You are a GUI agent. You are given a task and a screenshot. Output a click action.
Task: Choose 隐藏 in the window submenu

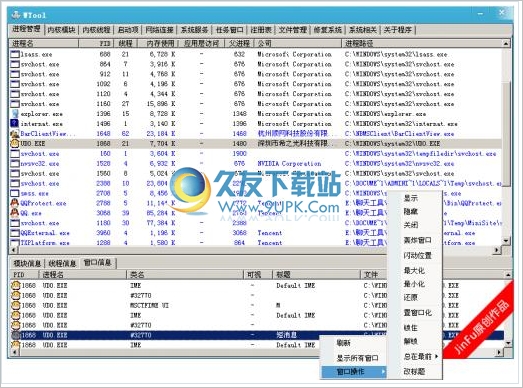(411, 211)
